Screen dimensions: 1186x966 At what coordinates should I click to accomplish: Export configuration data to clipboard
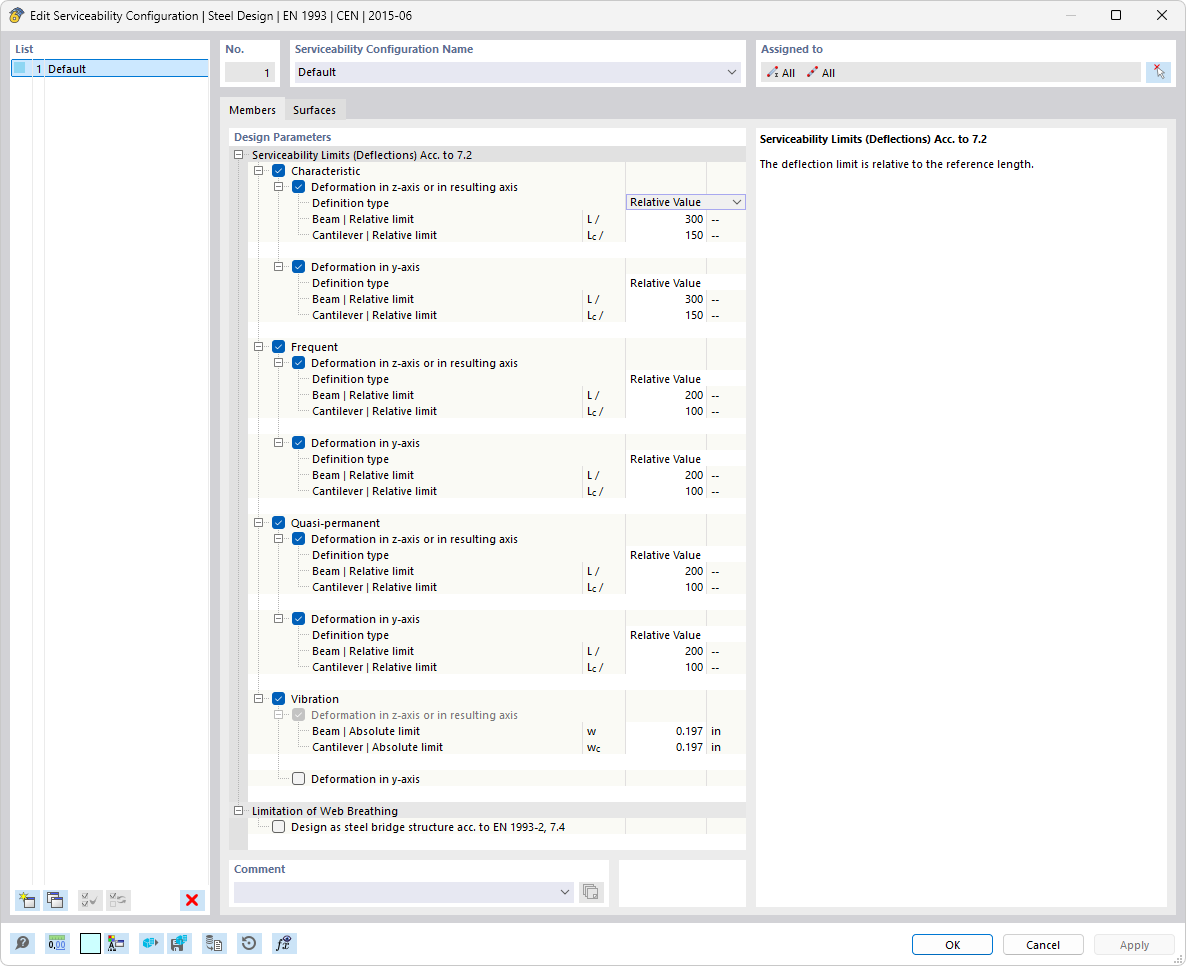[214, 943]
